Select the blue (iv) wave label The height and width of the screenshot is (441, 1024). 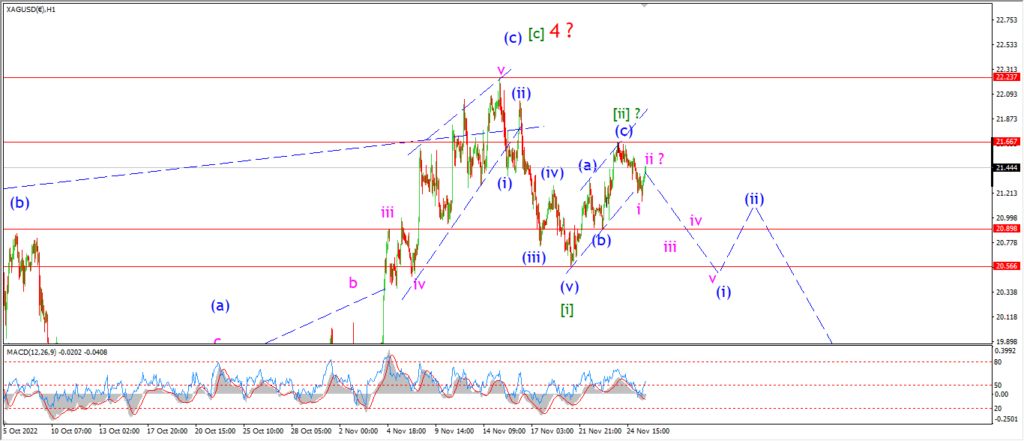click(x=552, y=173)
